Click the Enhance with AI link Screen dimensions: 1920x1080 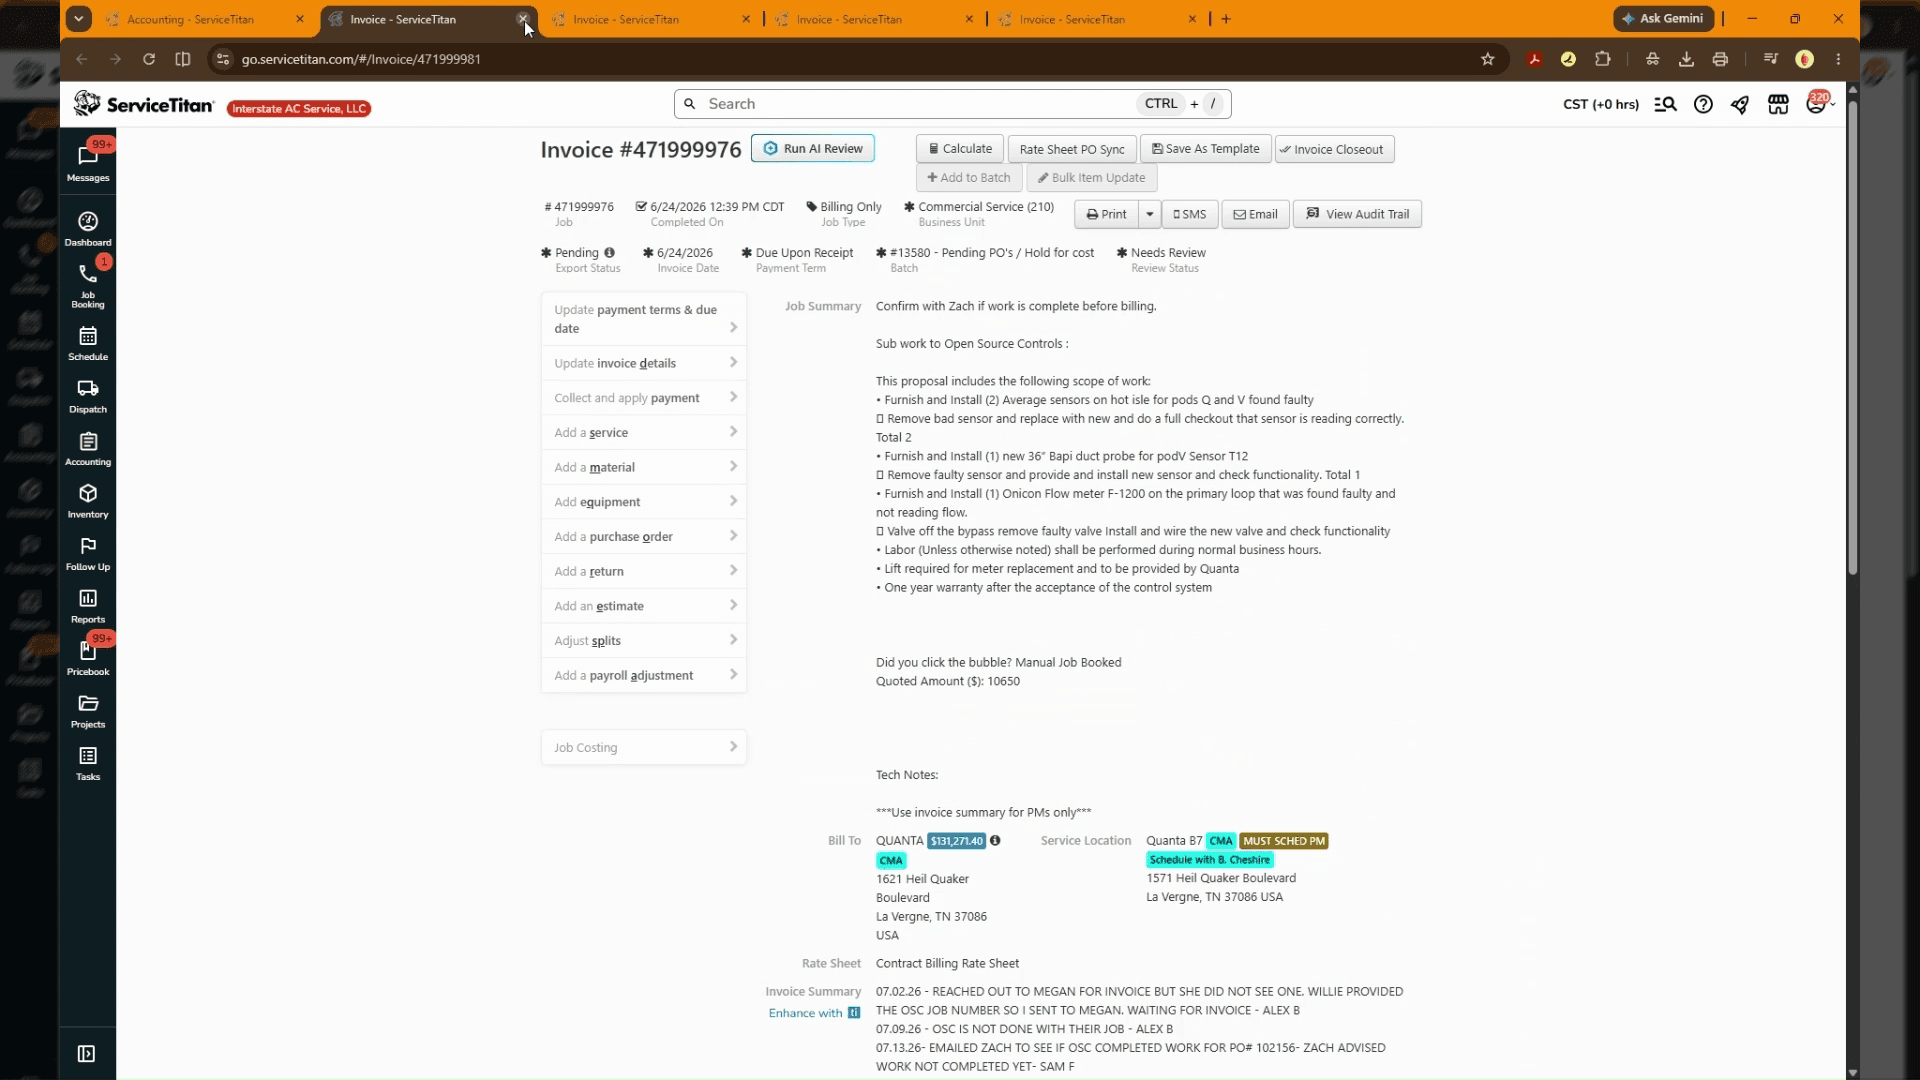tap(814, 1013)
